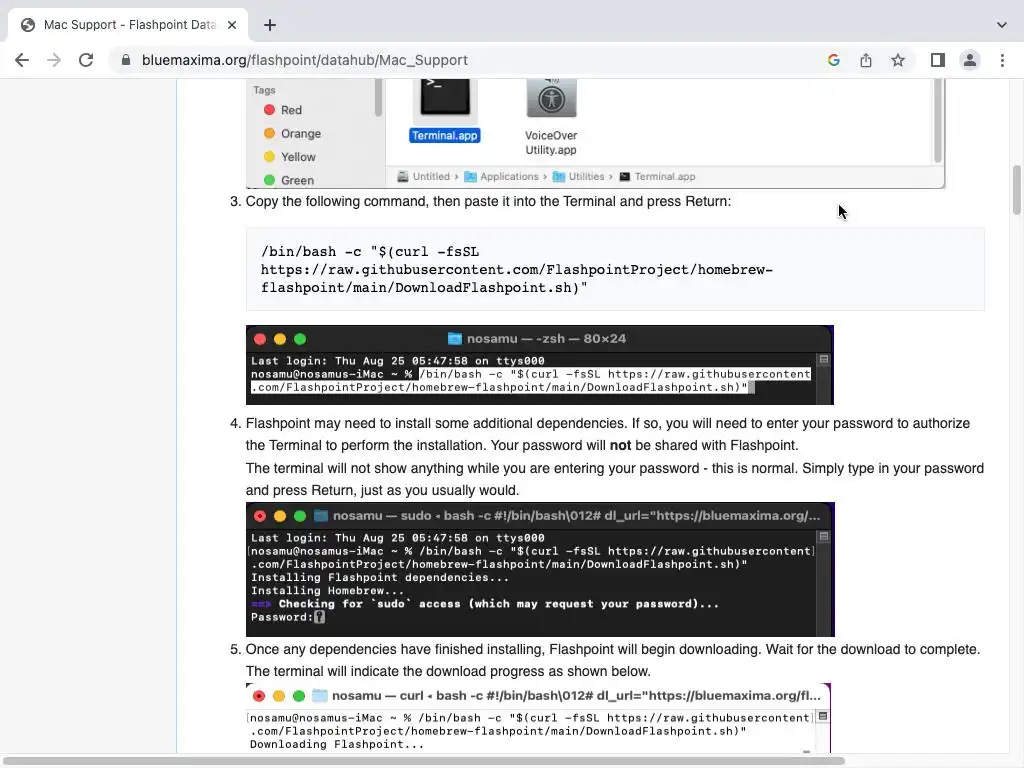This screenshot has width=1024, height=768.
Task: Click Untitled in the Finder path bar
Action: pyautogui.click(x=424, y=176)
